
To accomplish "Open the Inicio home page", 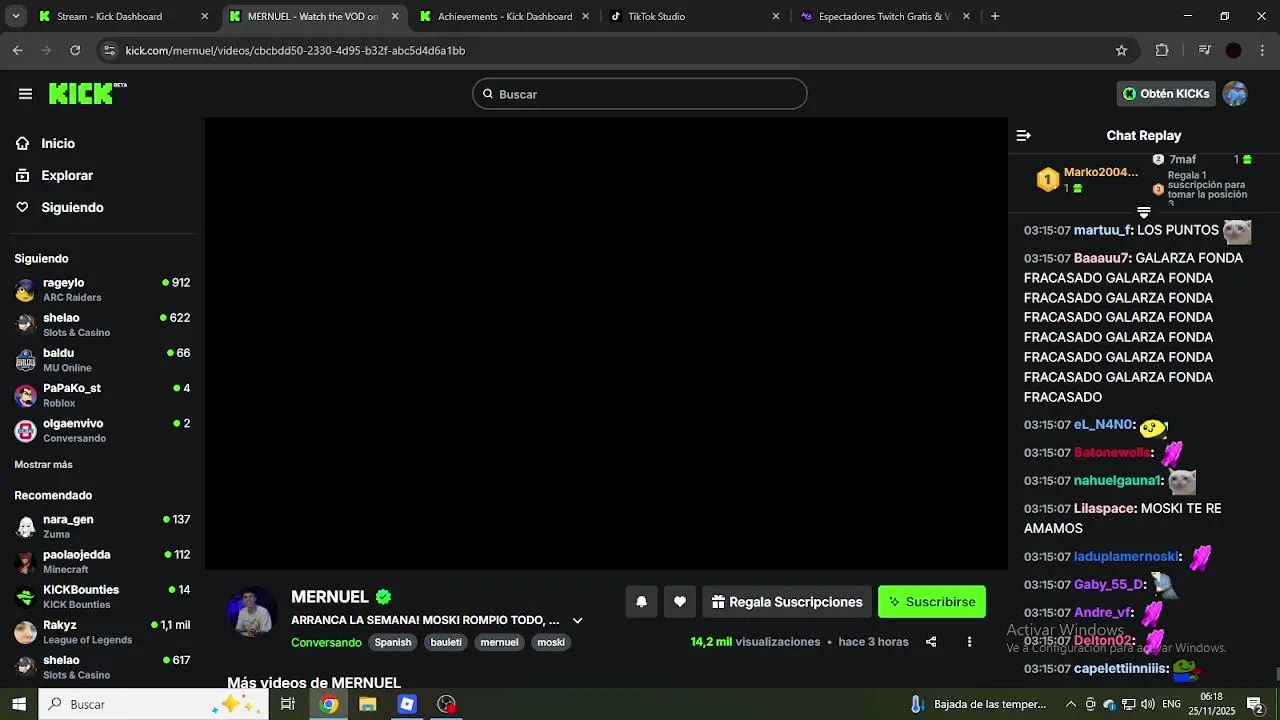I will tap(58, 143).
